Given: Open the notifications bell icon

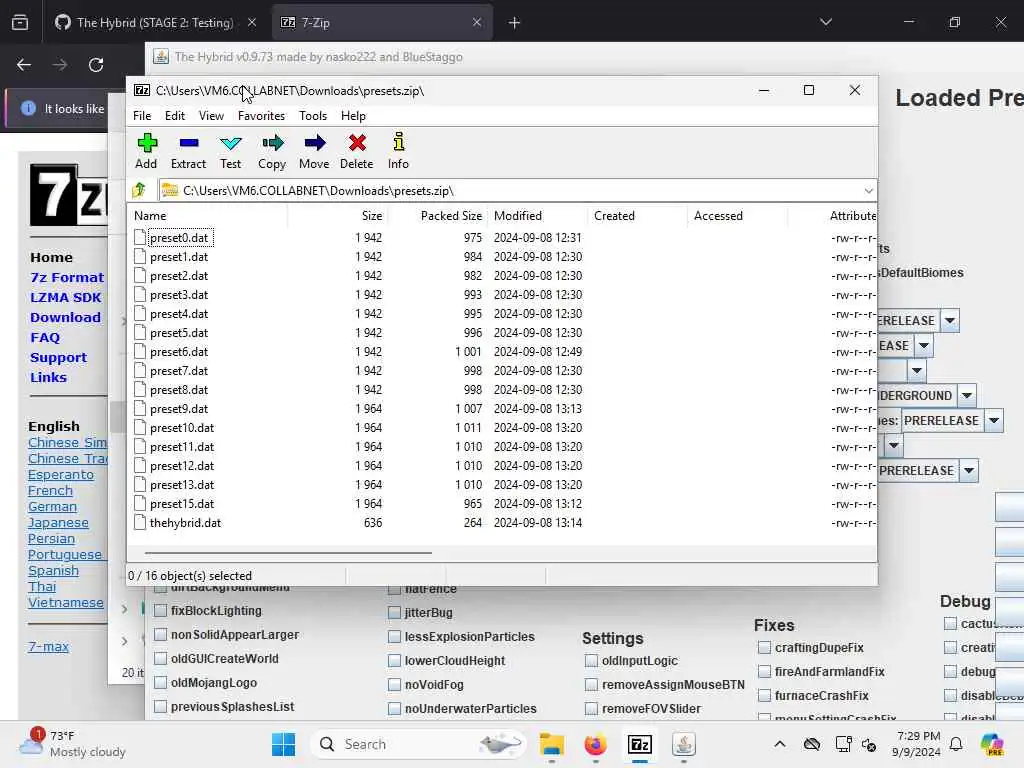Looking at the screenshot, I should (x=956, y=744).
